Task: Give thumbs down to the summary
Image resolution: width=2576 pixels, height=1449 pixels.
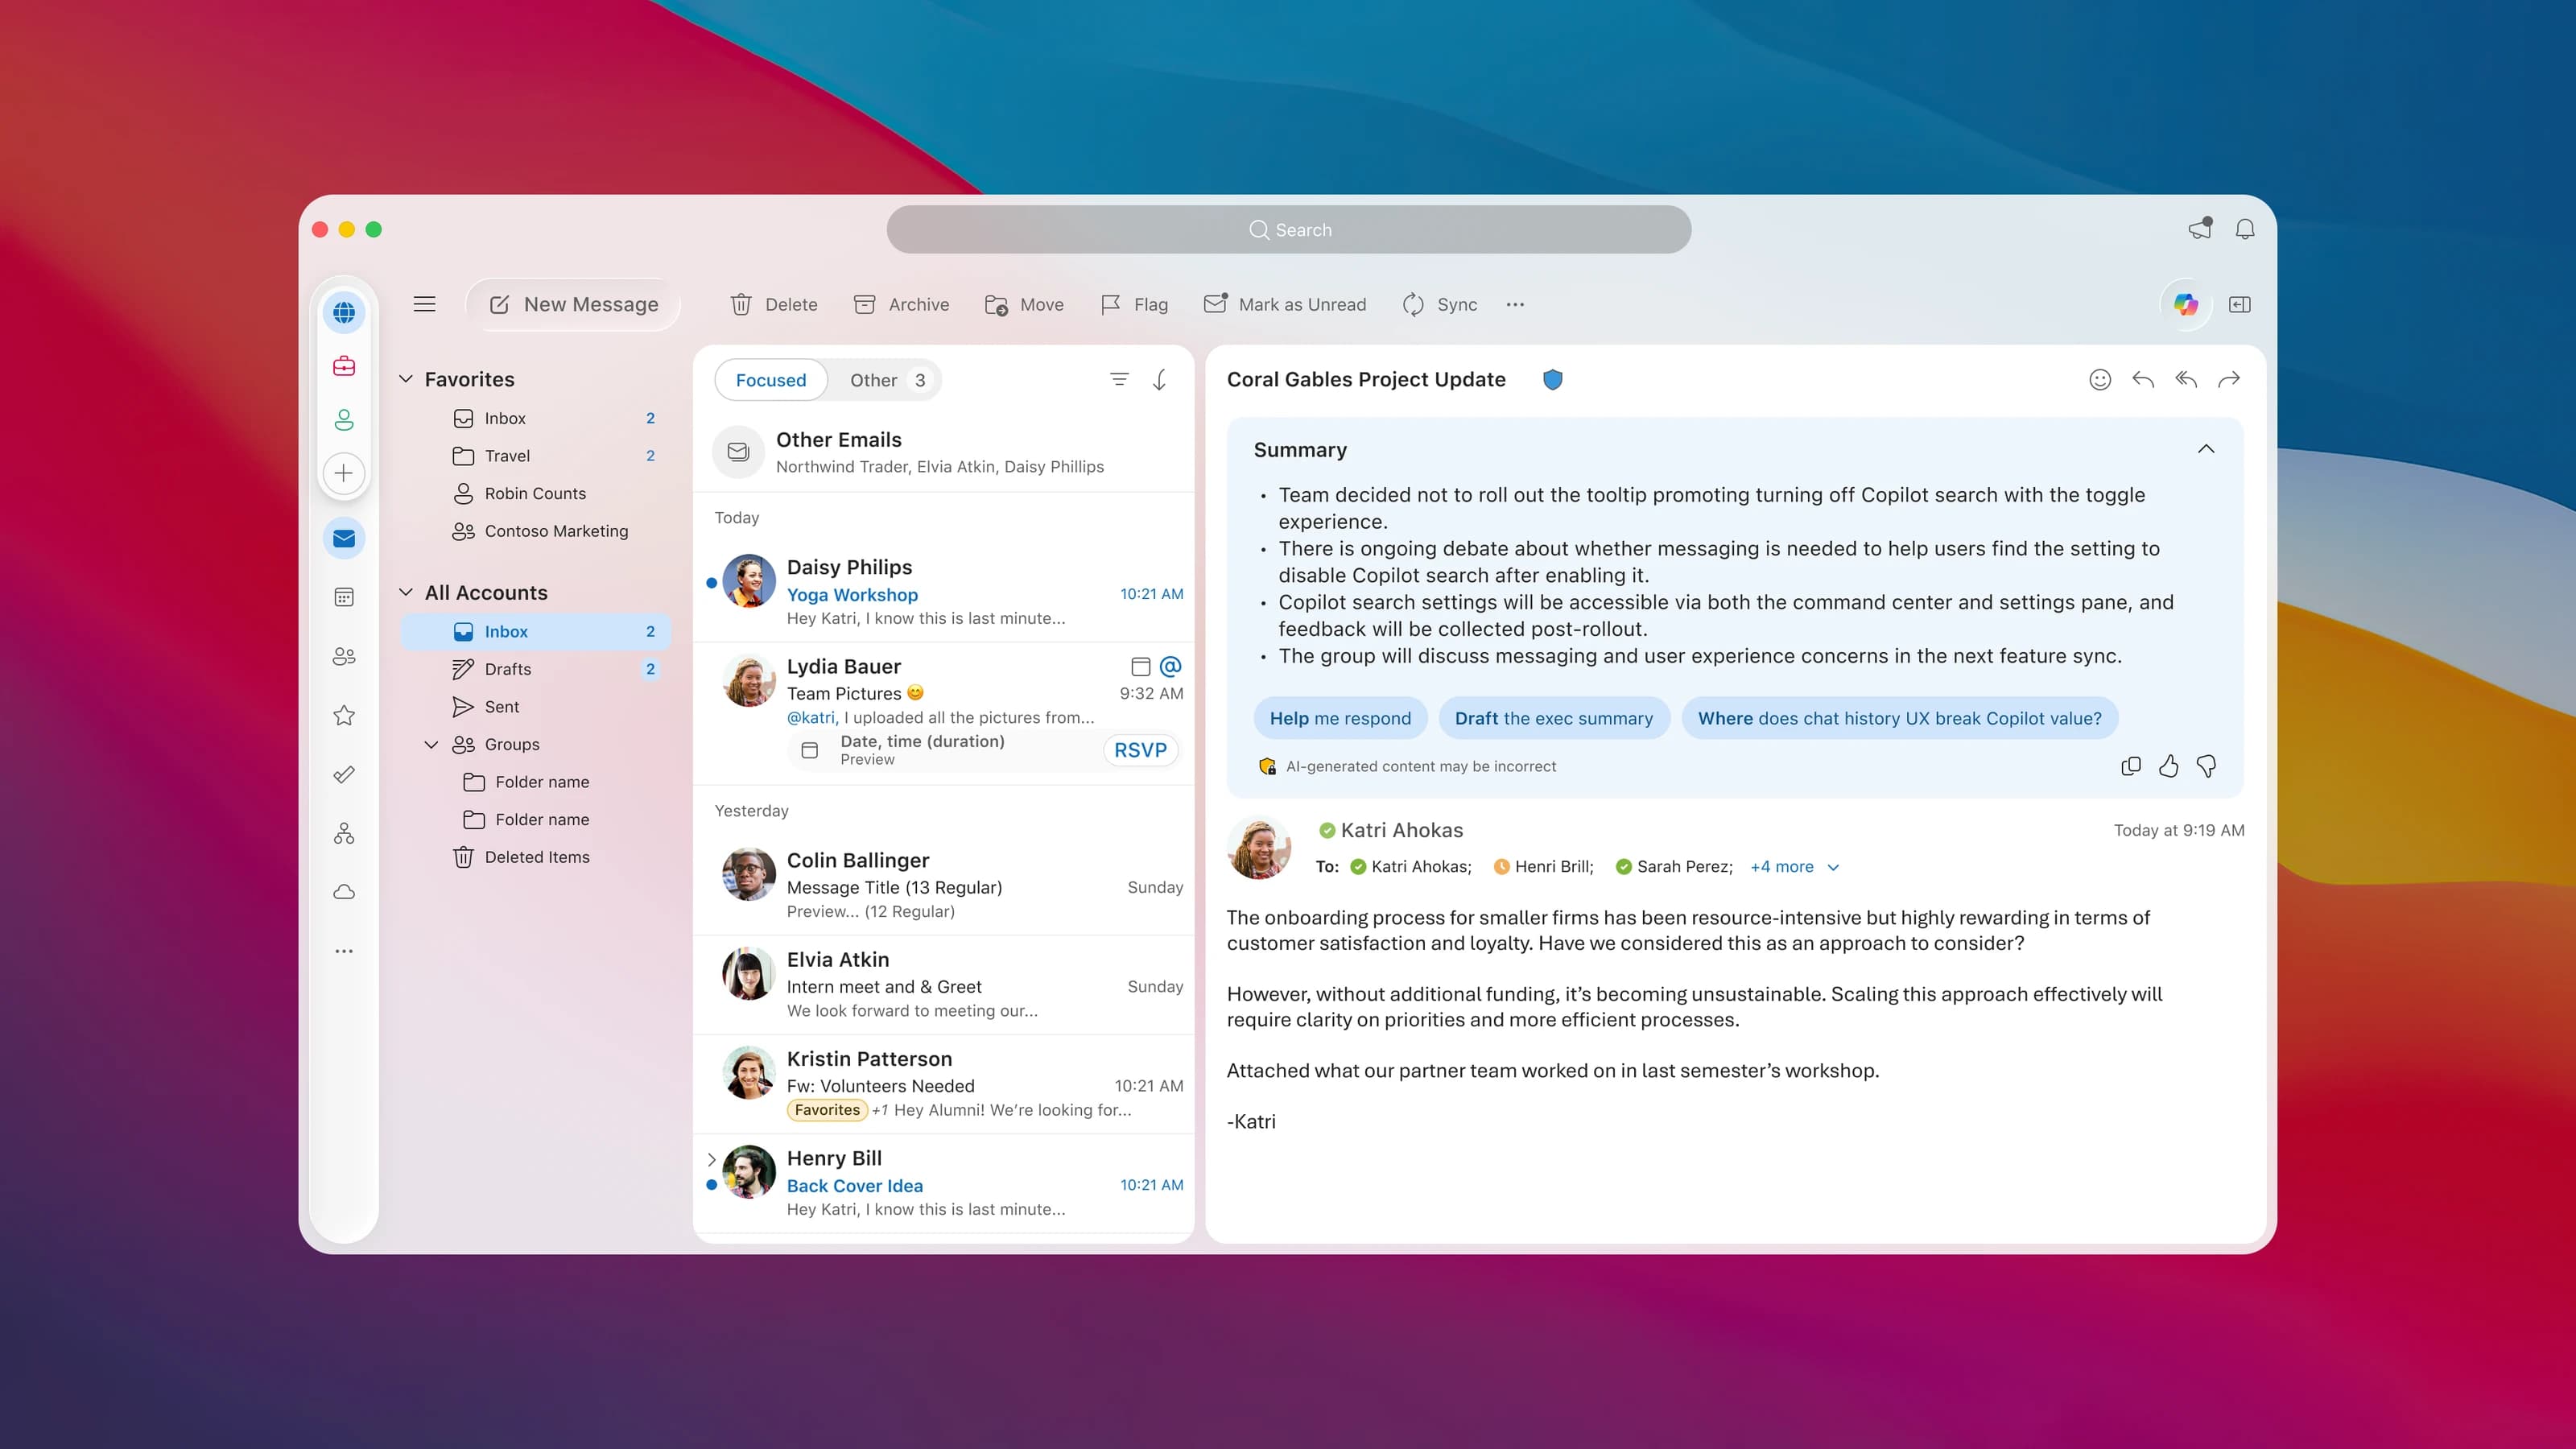Action: (x=2206, y=766)
